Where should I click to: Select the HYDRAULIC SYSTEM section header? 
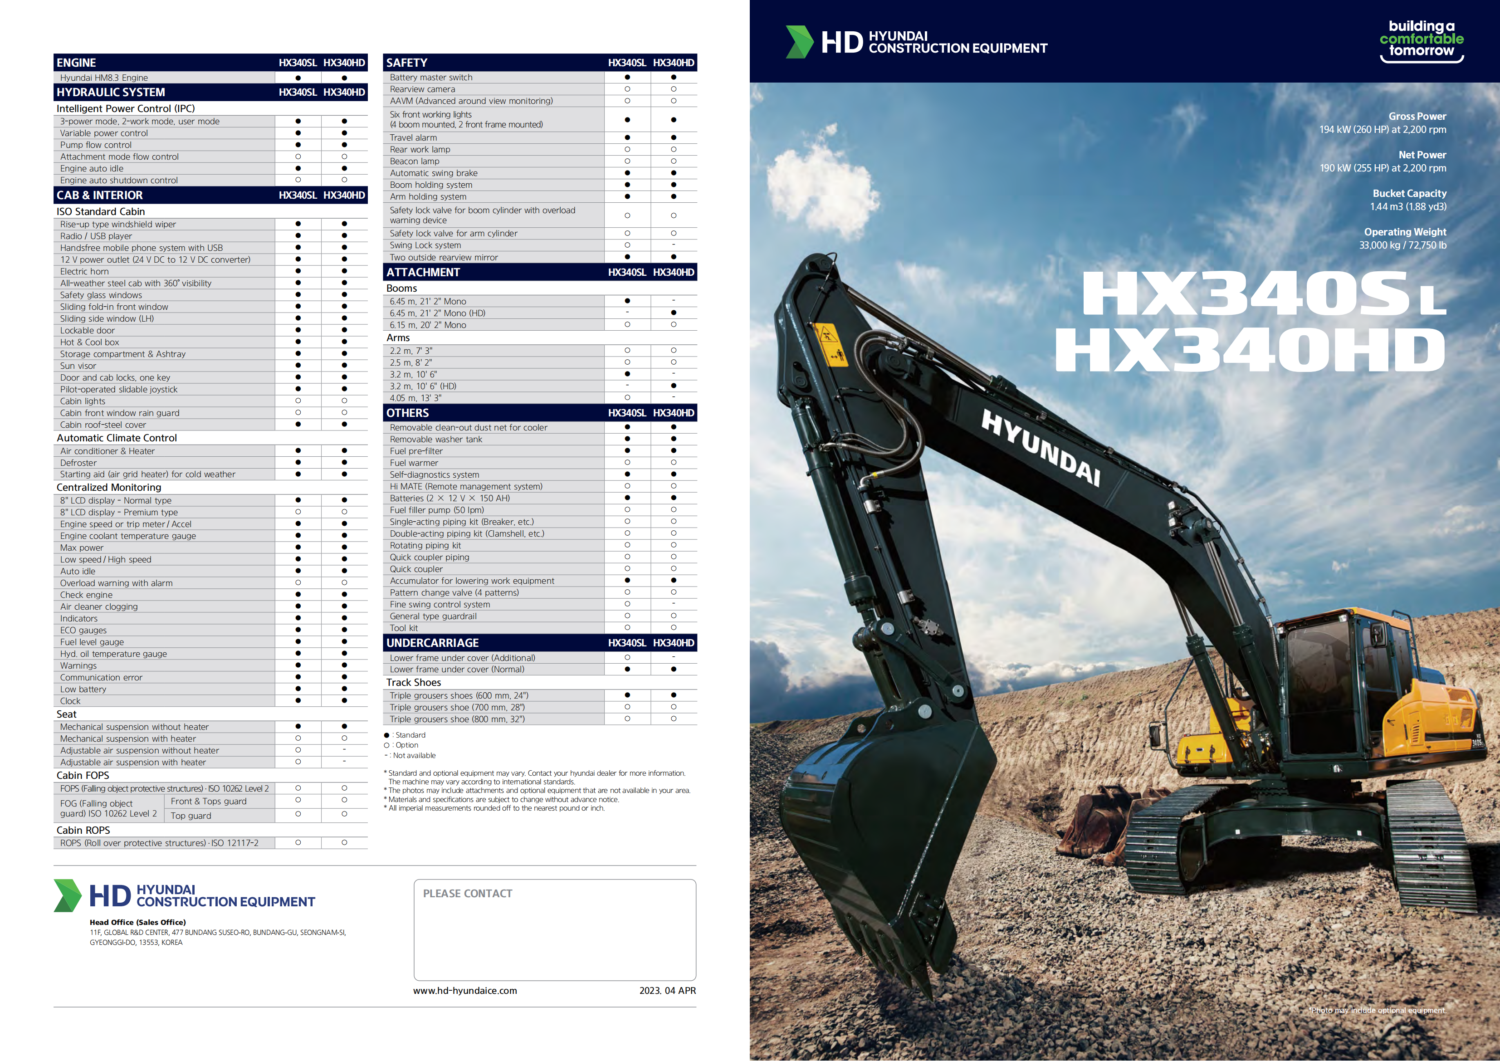211,92
